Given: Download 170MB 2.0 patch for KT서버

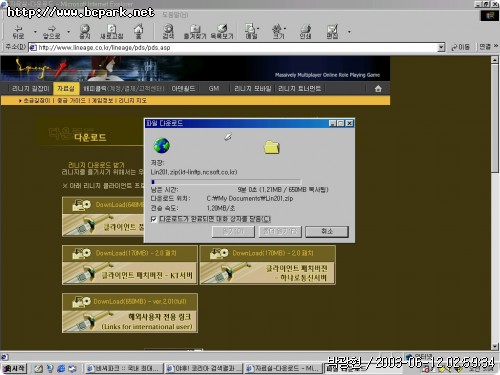Looking at the screenshot, I should pos(130,265).
